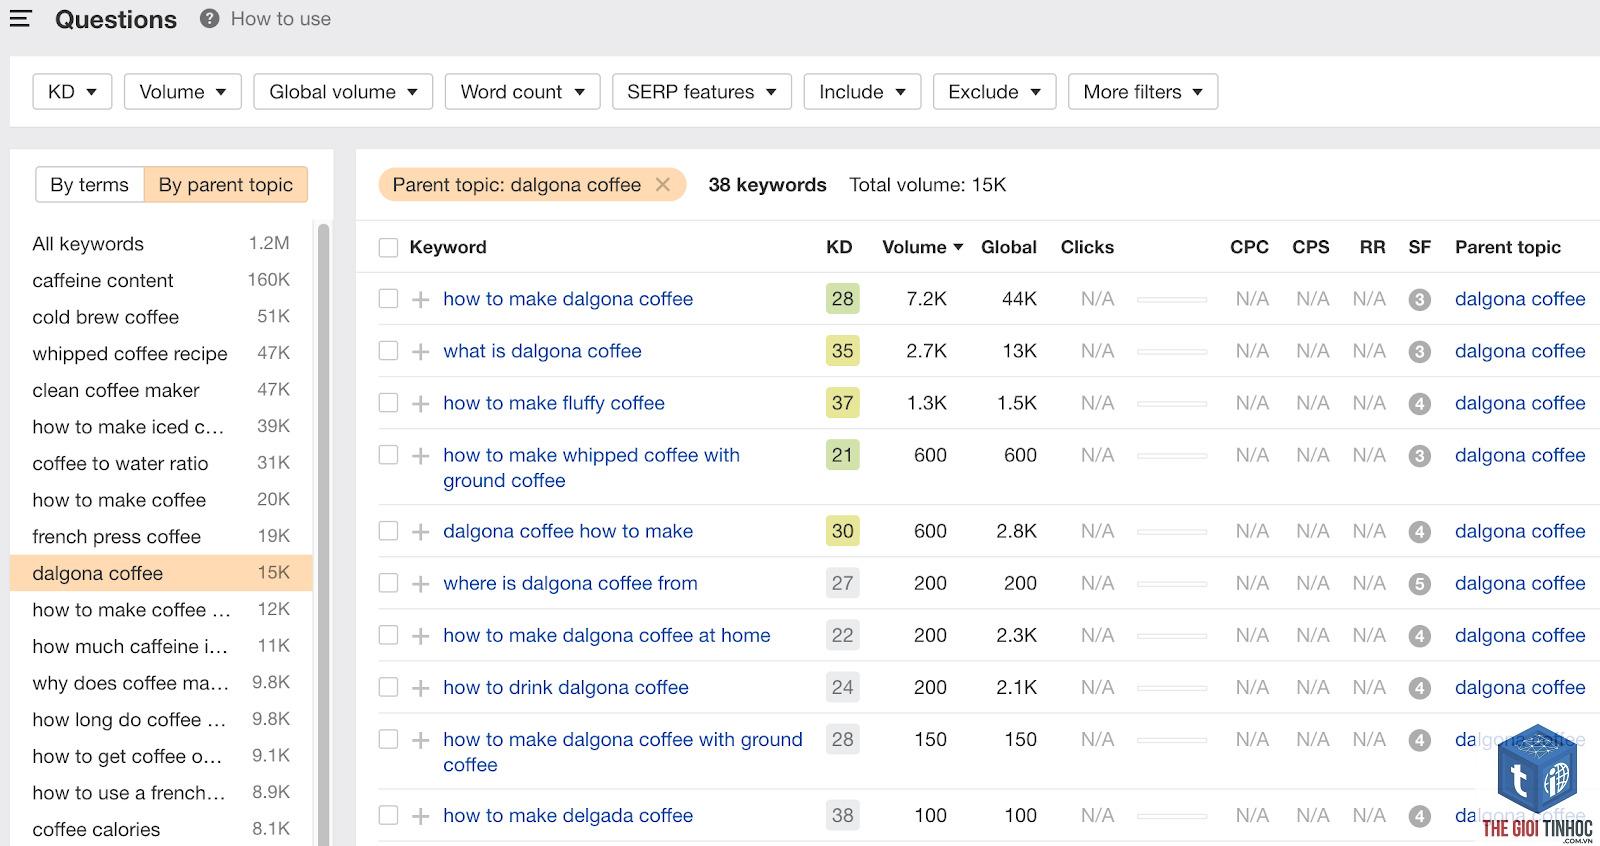
Task: Open the KD filter dropdown
Action: 72,91
